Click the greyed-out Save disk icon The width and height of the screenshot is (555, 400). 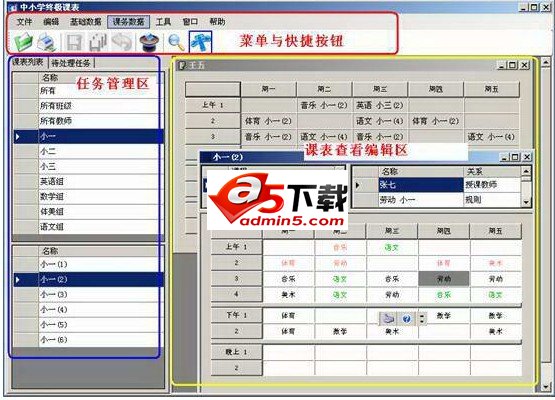(74, 42)
